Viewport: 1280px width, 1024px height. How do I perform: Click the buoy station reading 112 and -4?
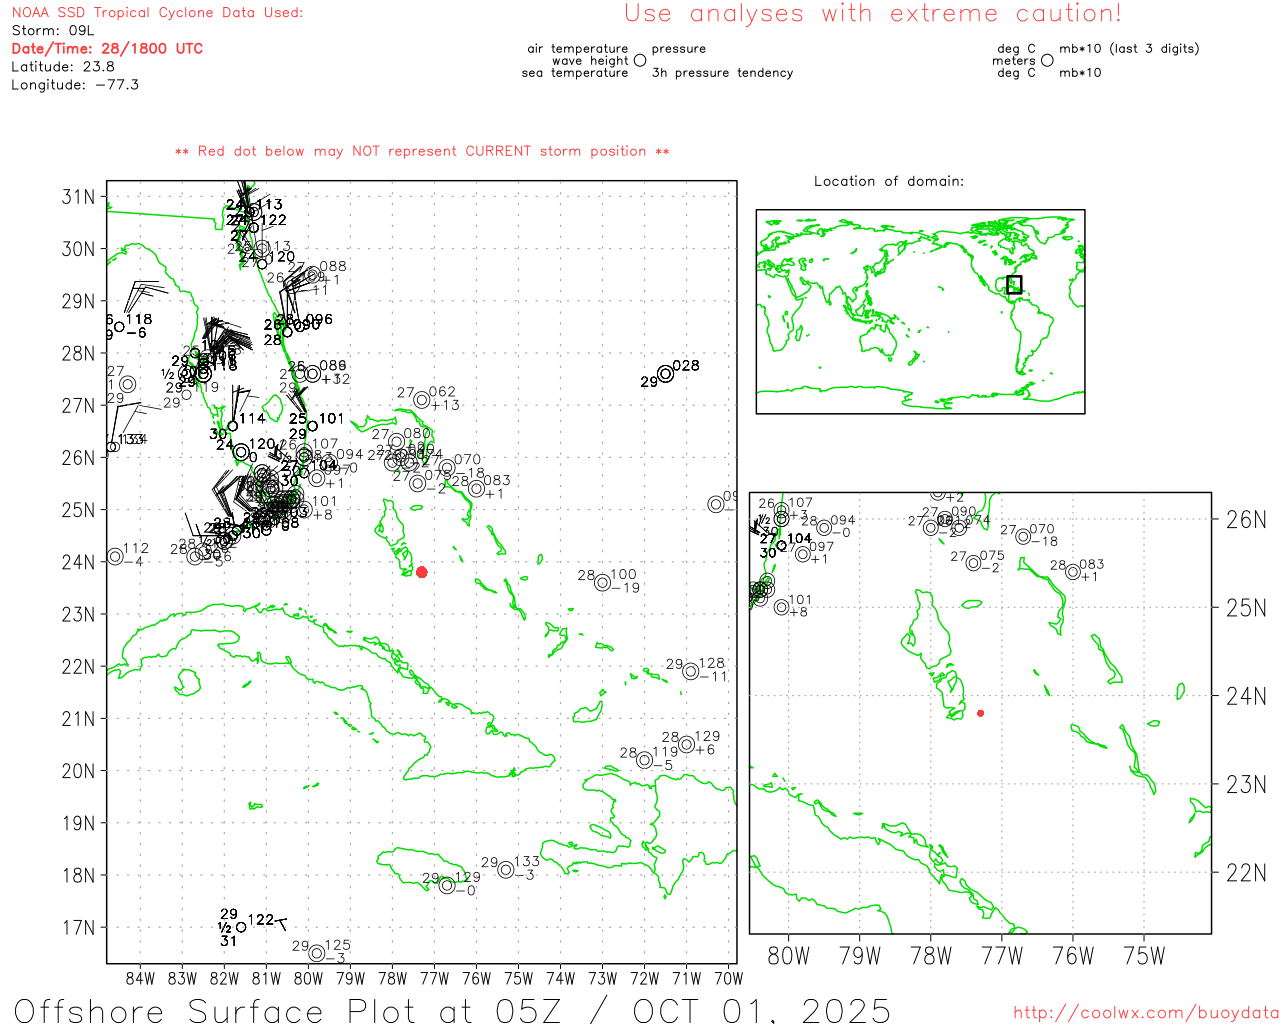pyautogui.click(x=115, y=556)
